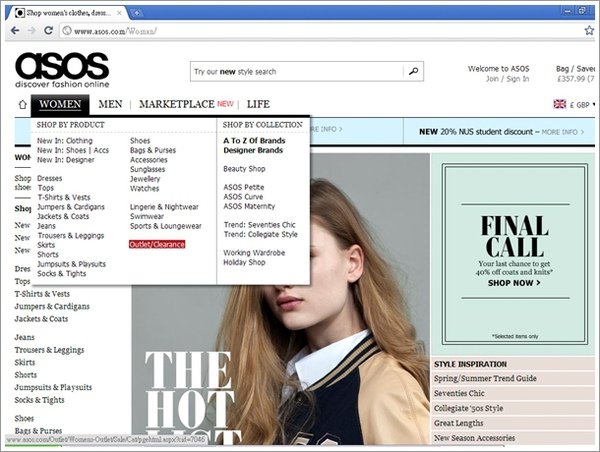Select New In: Designer
Viewport: 600px width, 452px height.
65,160
